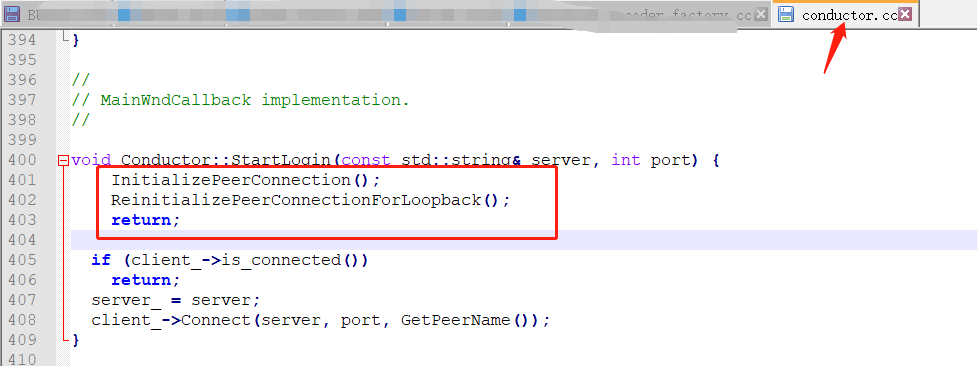The image size is (977, 366).
Task: Close the factory.cc tab
Action: coord(760,14)
